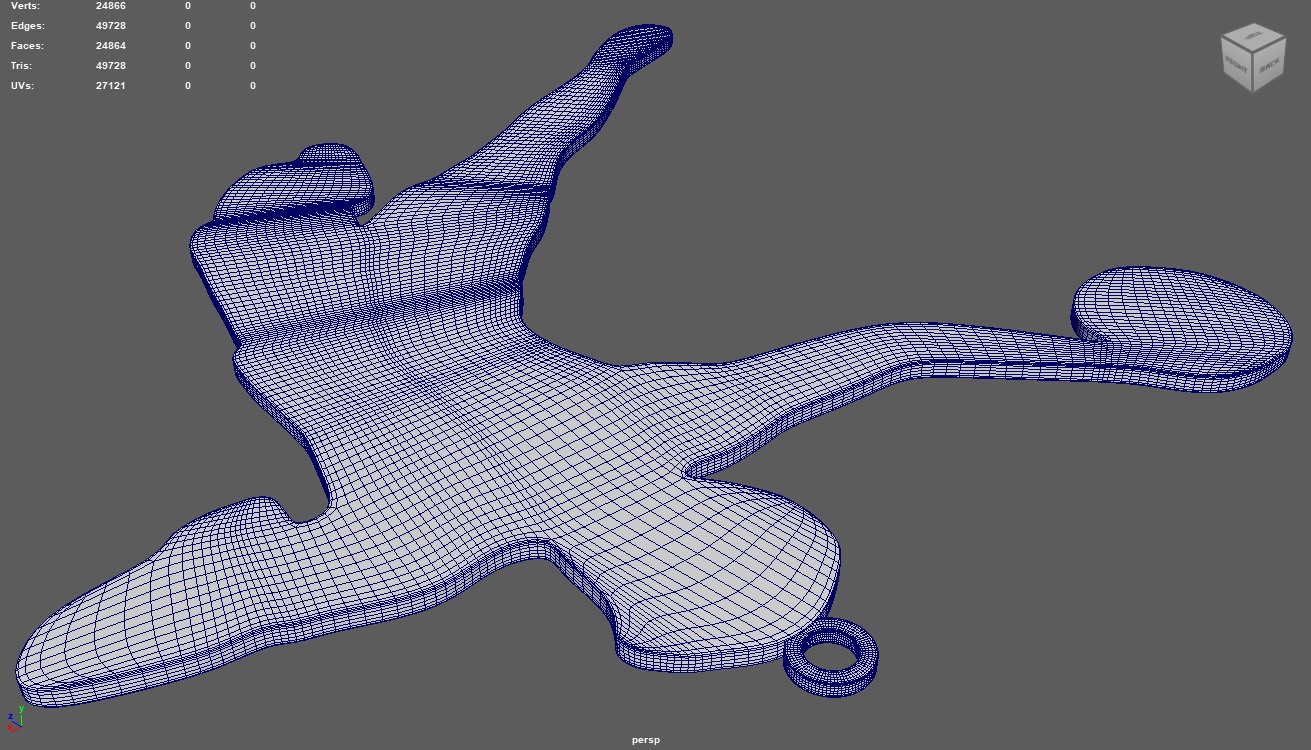This screenshot has width=1311, height=750.
Task: Click the UV count value 27121
Action: [x=111, y=86]
